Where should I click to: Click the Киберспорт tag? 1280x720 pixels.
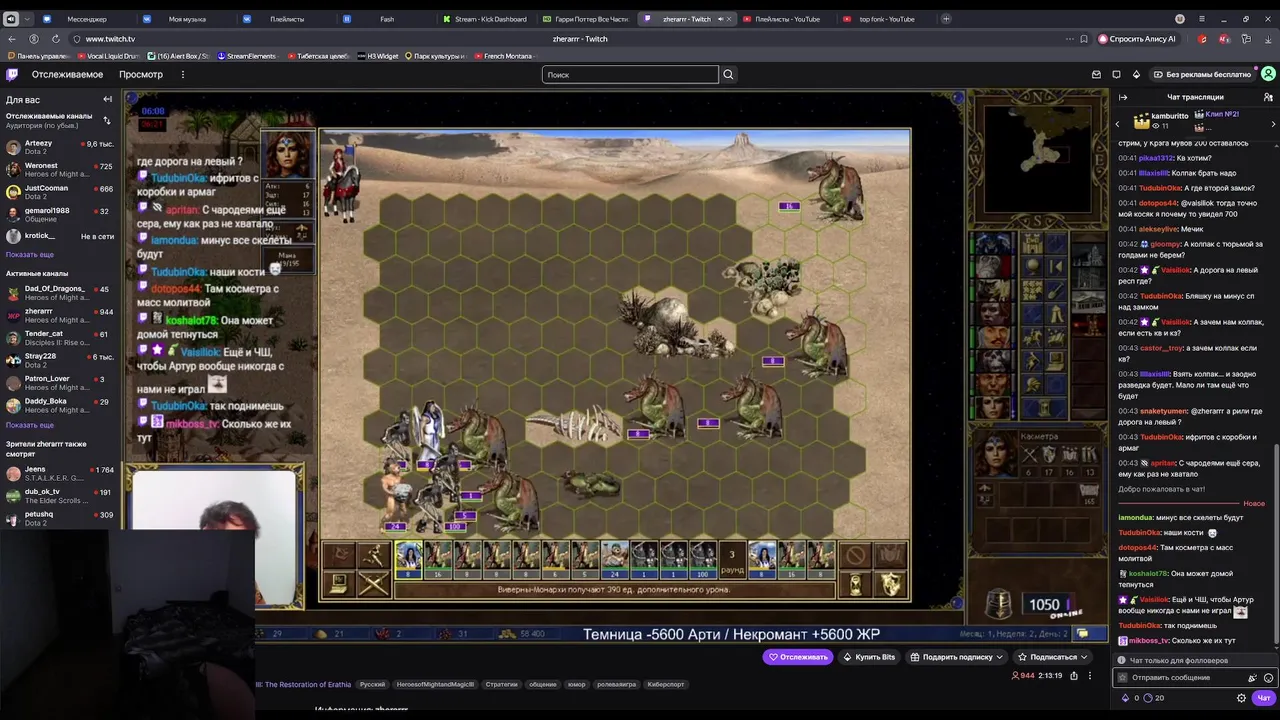(666, 684)
